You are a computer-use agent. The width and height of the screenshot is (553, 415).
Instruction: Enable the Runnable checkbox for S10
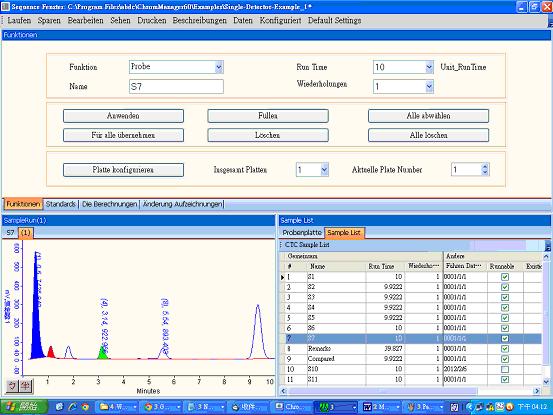pos(505,369)
